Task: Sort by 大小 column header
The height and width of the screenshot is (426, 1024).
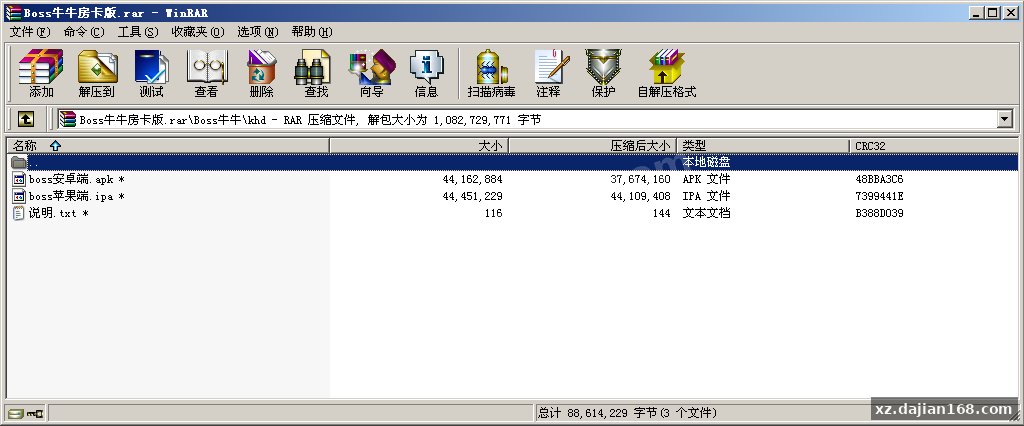Action: coord(419,146)
